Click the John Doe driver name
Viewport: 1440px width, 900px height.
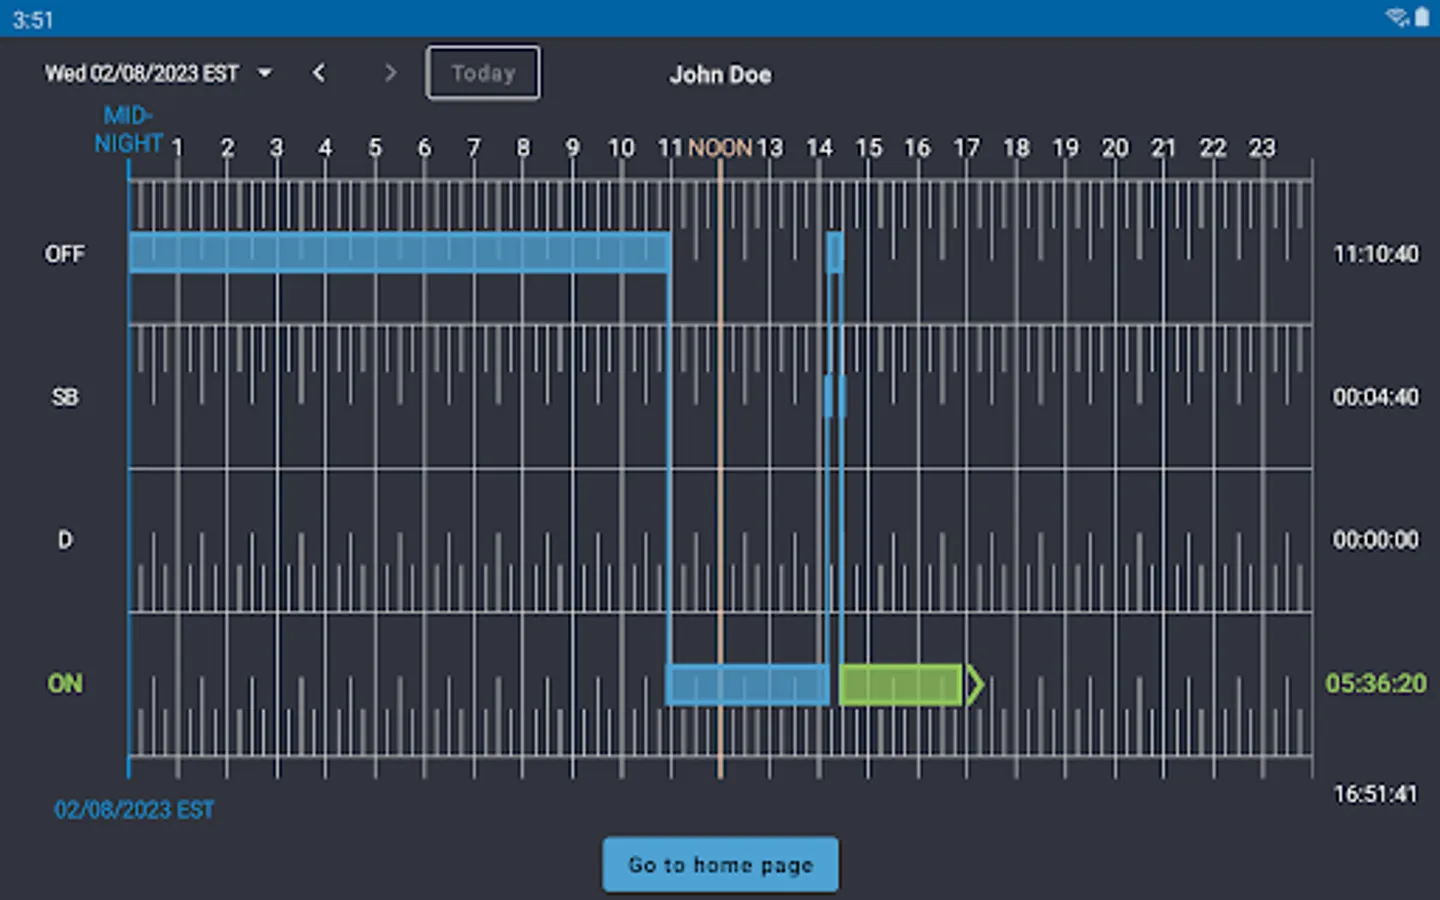point(720,74)
